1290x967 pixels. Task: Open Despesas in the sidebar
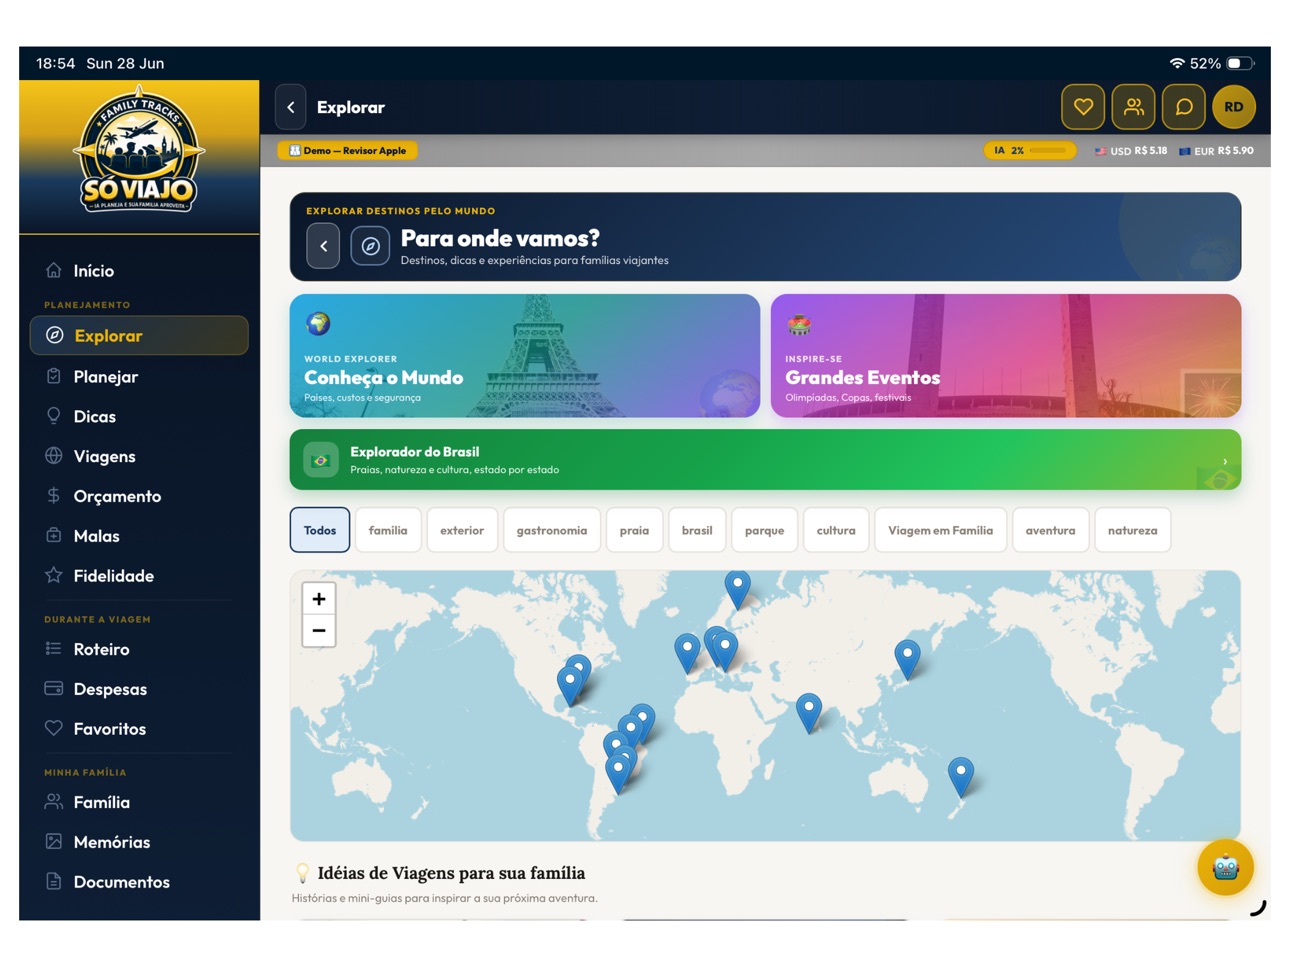[x=139, y=690]
